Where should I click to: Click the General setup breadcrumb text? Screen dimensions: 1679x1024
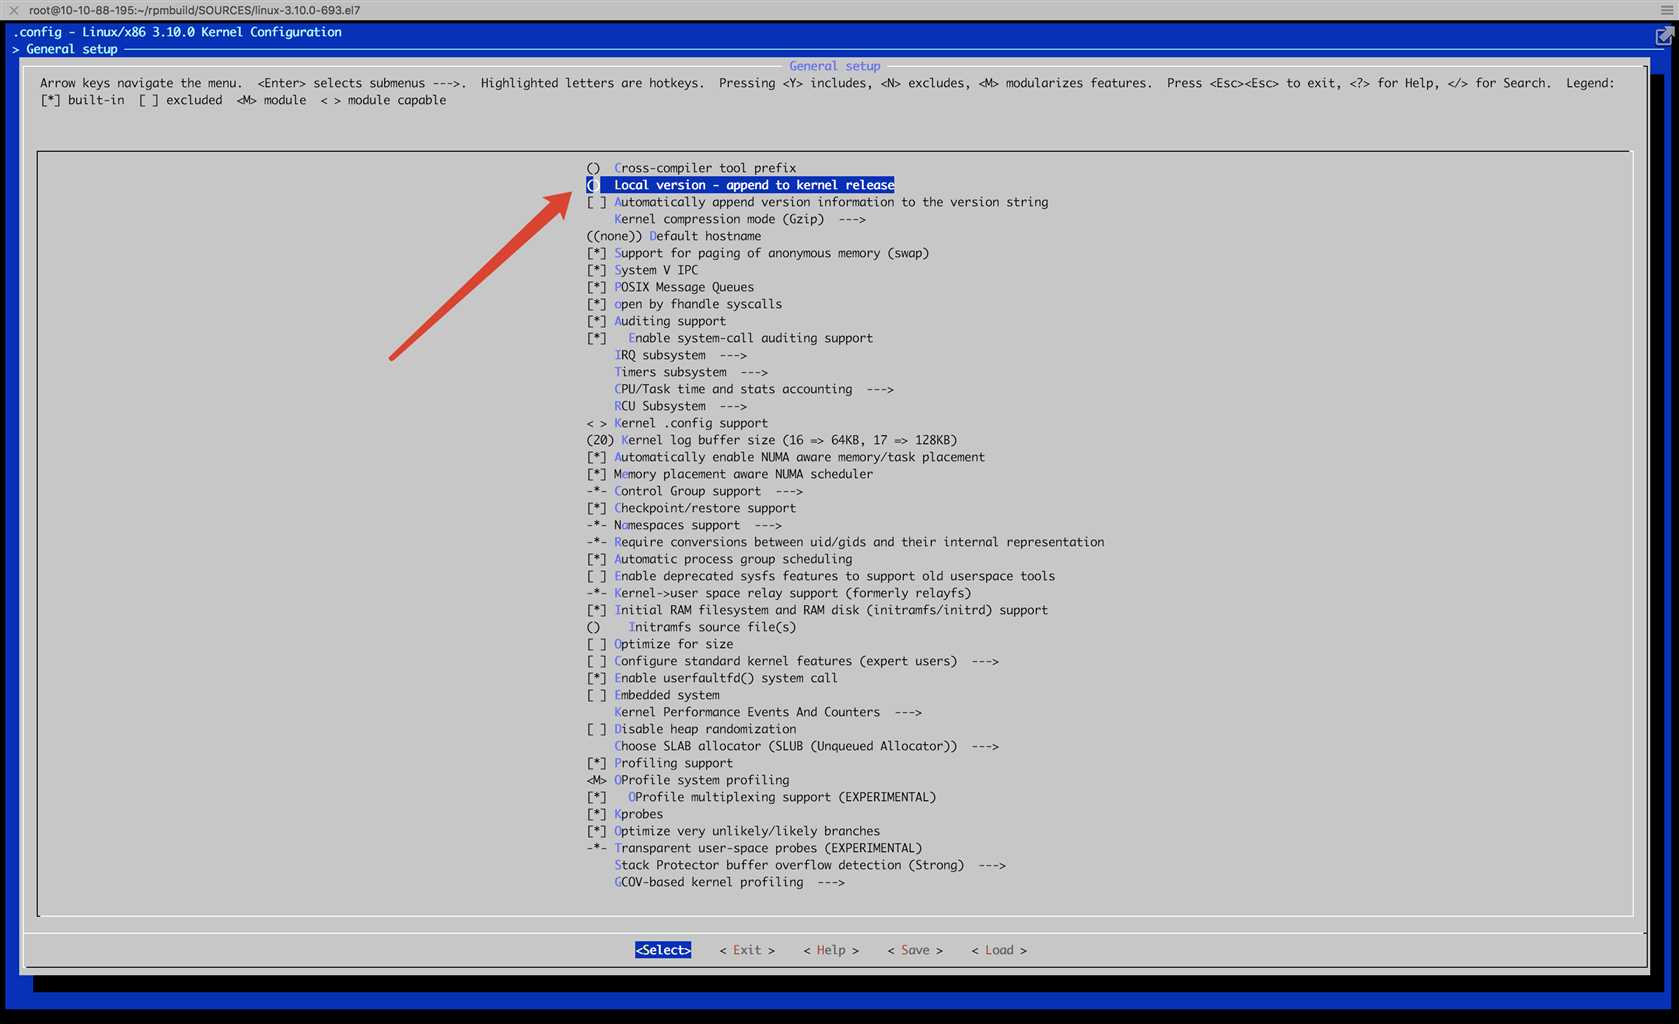pos(72,49)
